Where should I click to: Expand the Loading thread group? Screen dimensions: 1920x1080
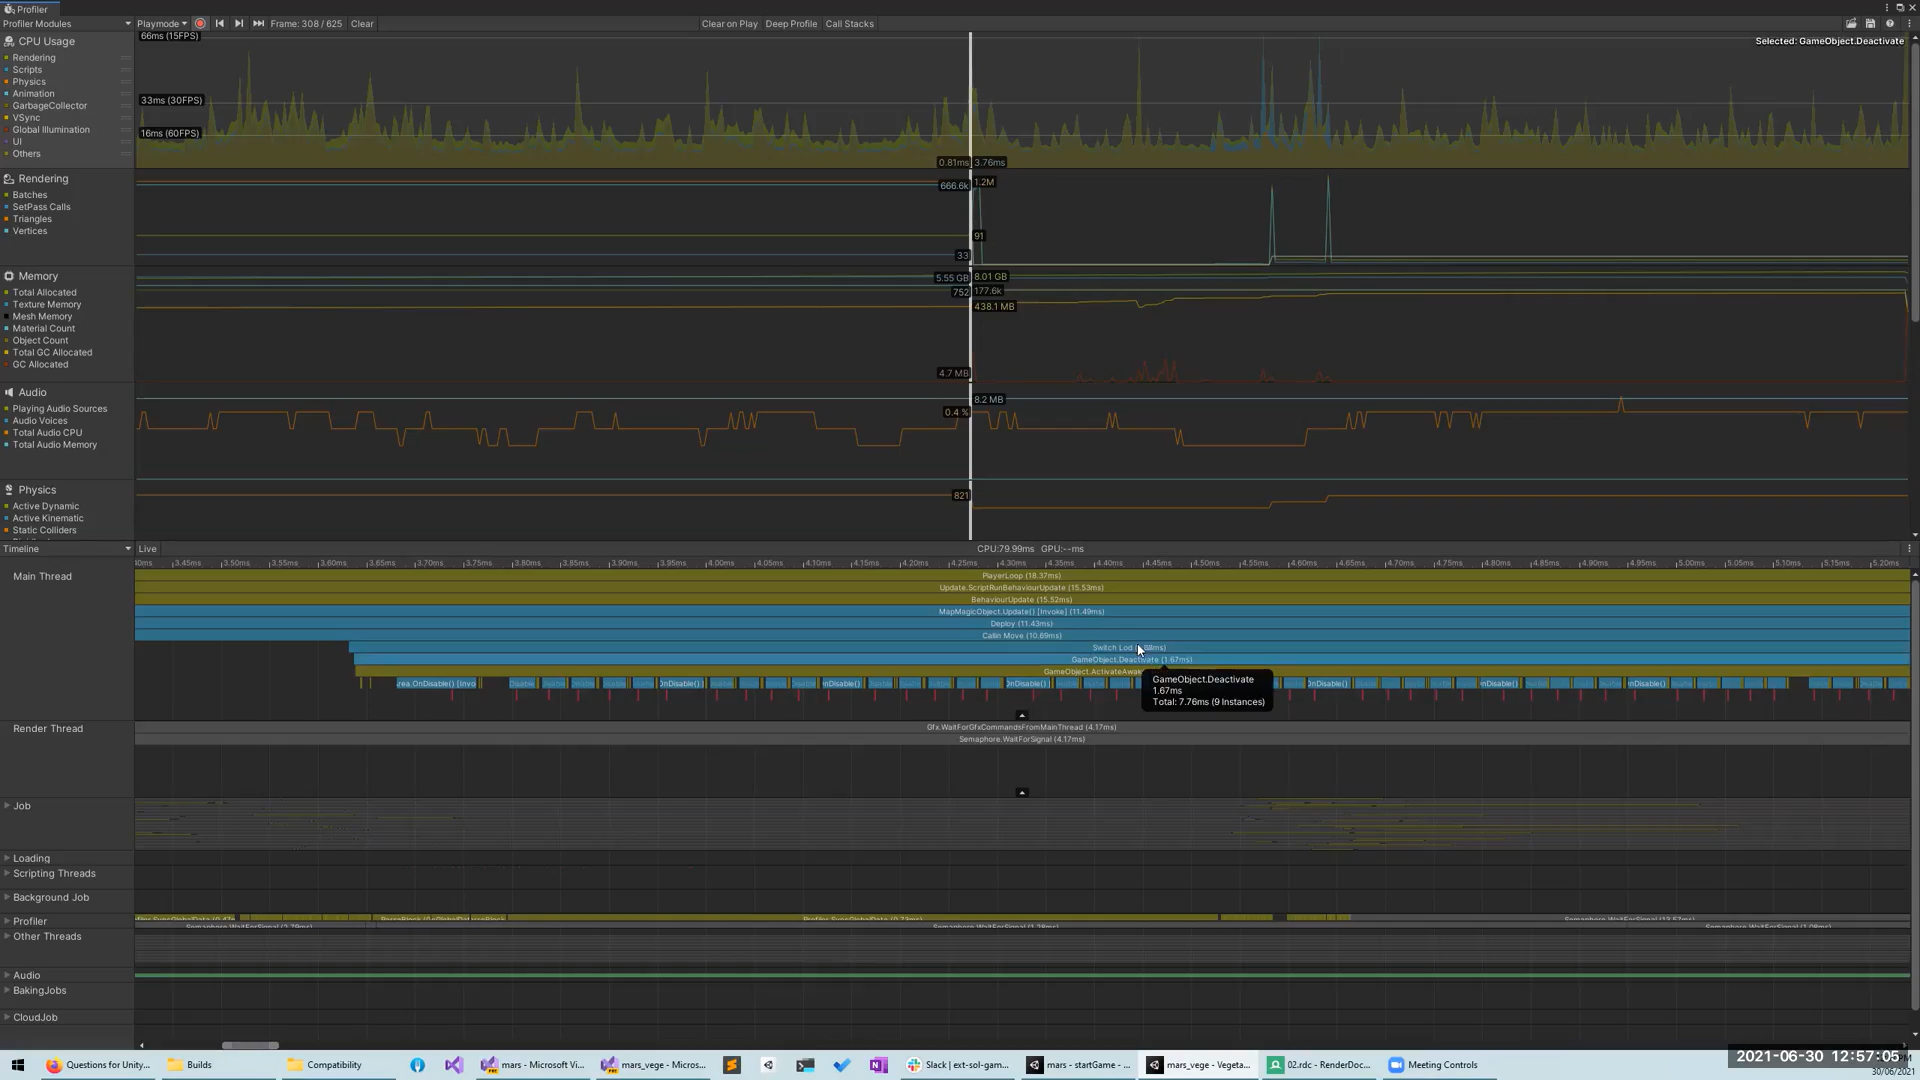click(7, 858)
